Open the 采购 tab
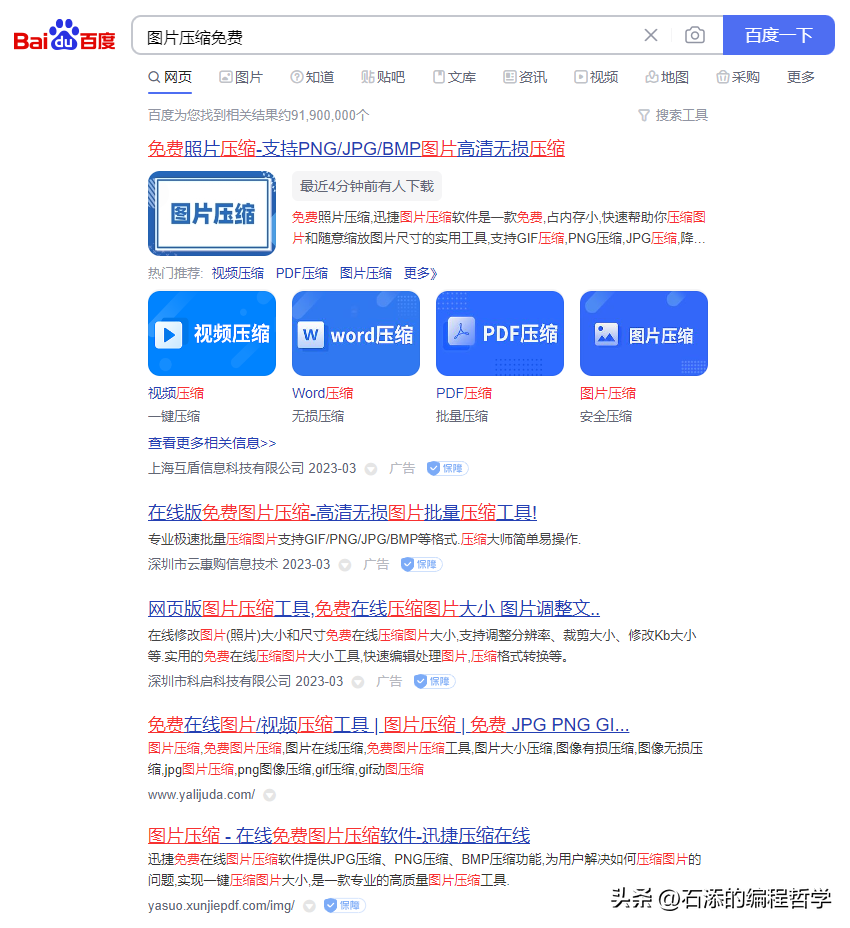This screenshot has width=850, height=928. tap(738, 78)
